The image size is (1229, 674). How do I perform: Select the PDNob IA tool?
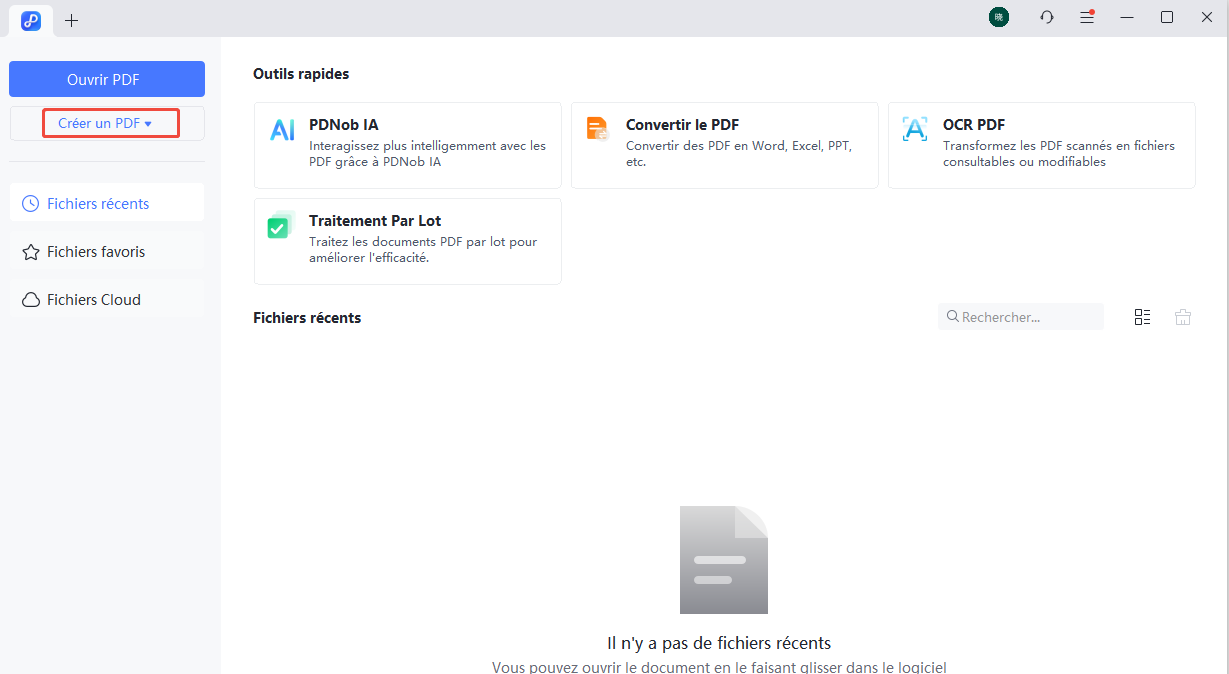407,145
